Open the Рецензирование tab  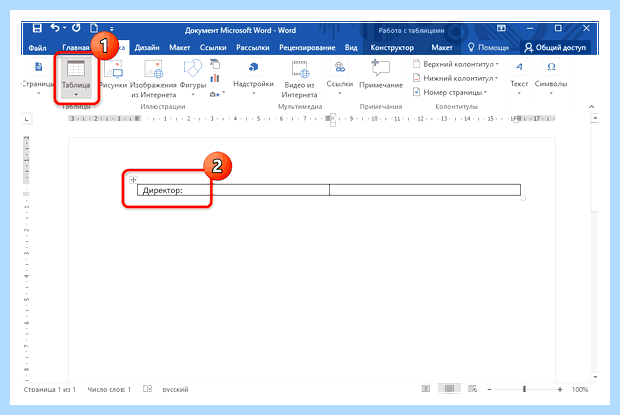tap(307, 48)
